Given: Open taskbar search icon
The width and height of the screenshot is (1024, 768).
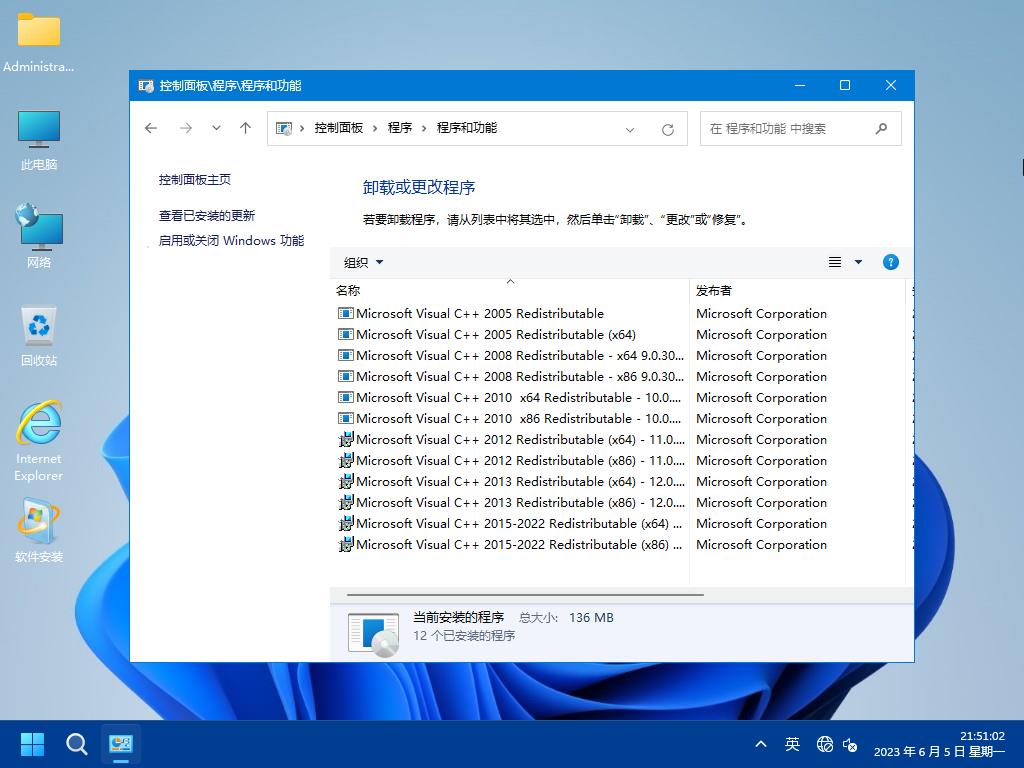Looking at the screenshot, I should point(77,744).
